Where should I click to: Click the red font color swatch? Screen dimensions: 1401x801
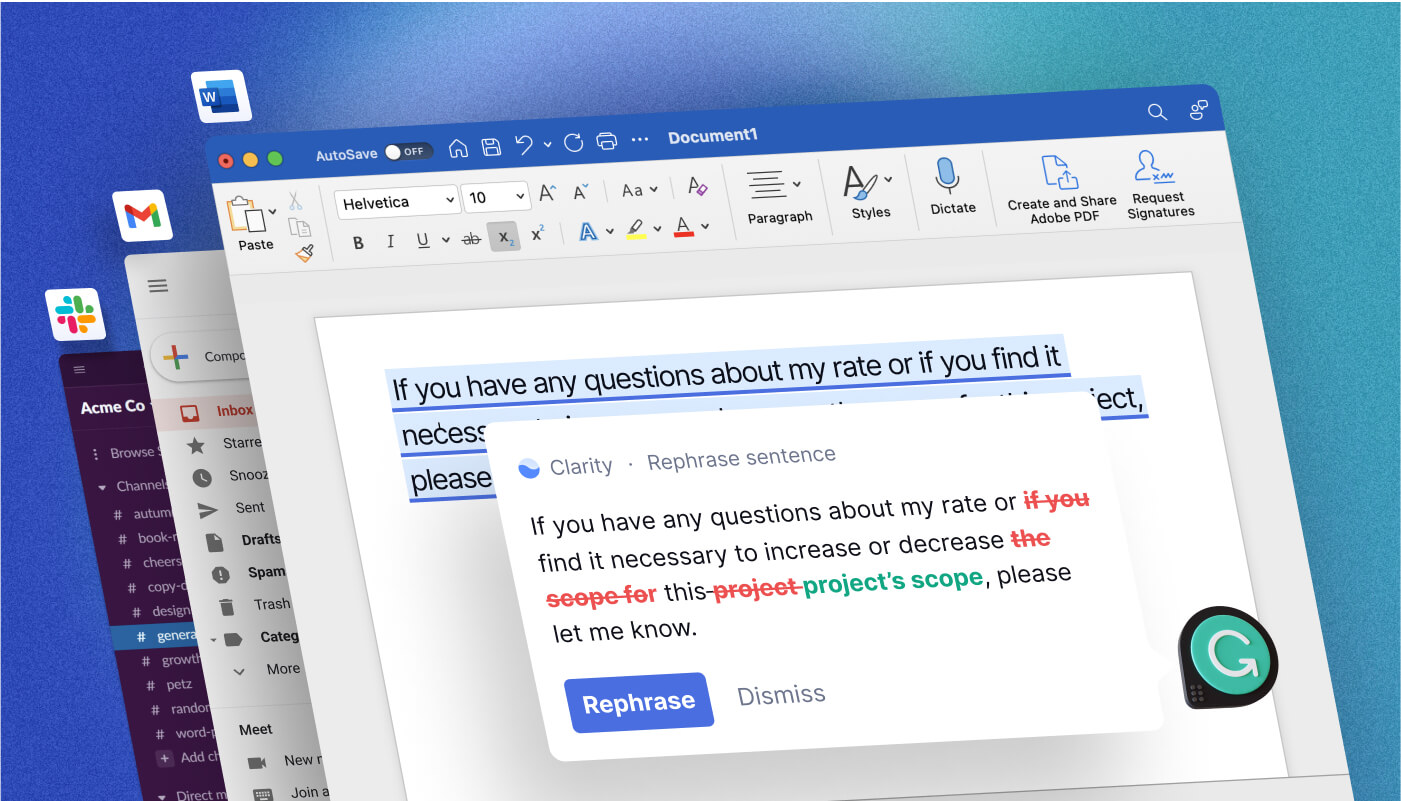[684, 228]
